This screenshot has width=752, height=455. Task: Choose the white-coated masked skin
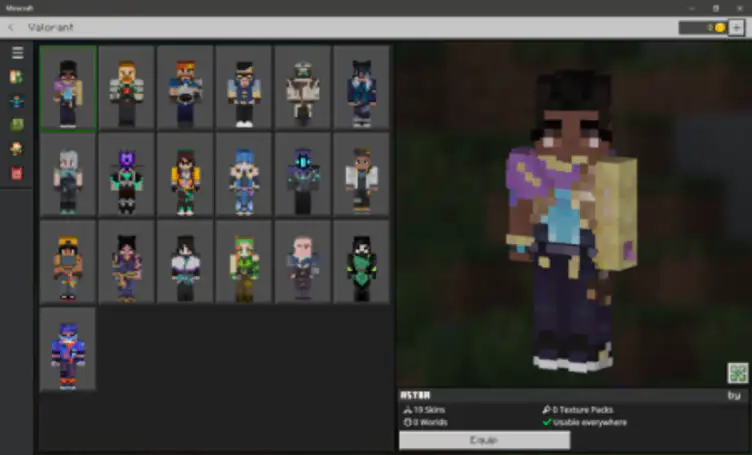point(303,88)
